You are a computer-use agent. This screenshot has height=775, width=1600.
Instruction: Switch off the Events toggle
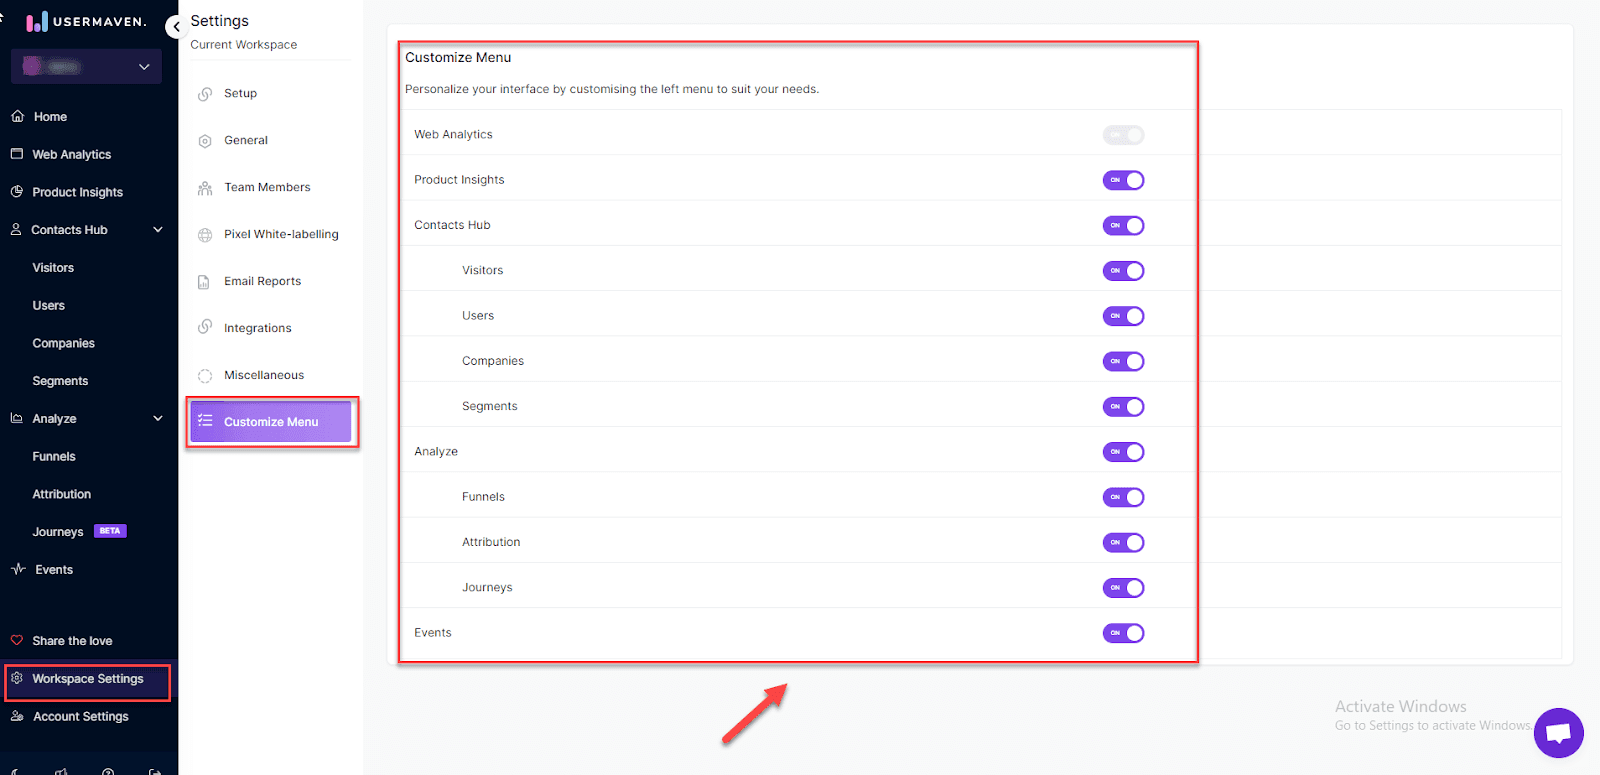(x=1123, y=633)
